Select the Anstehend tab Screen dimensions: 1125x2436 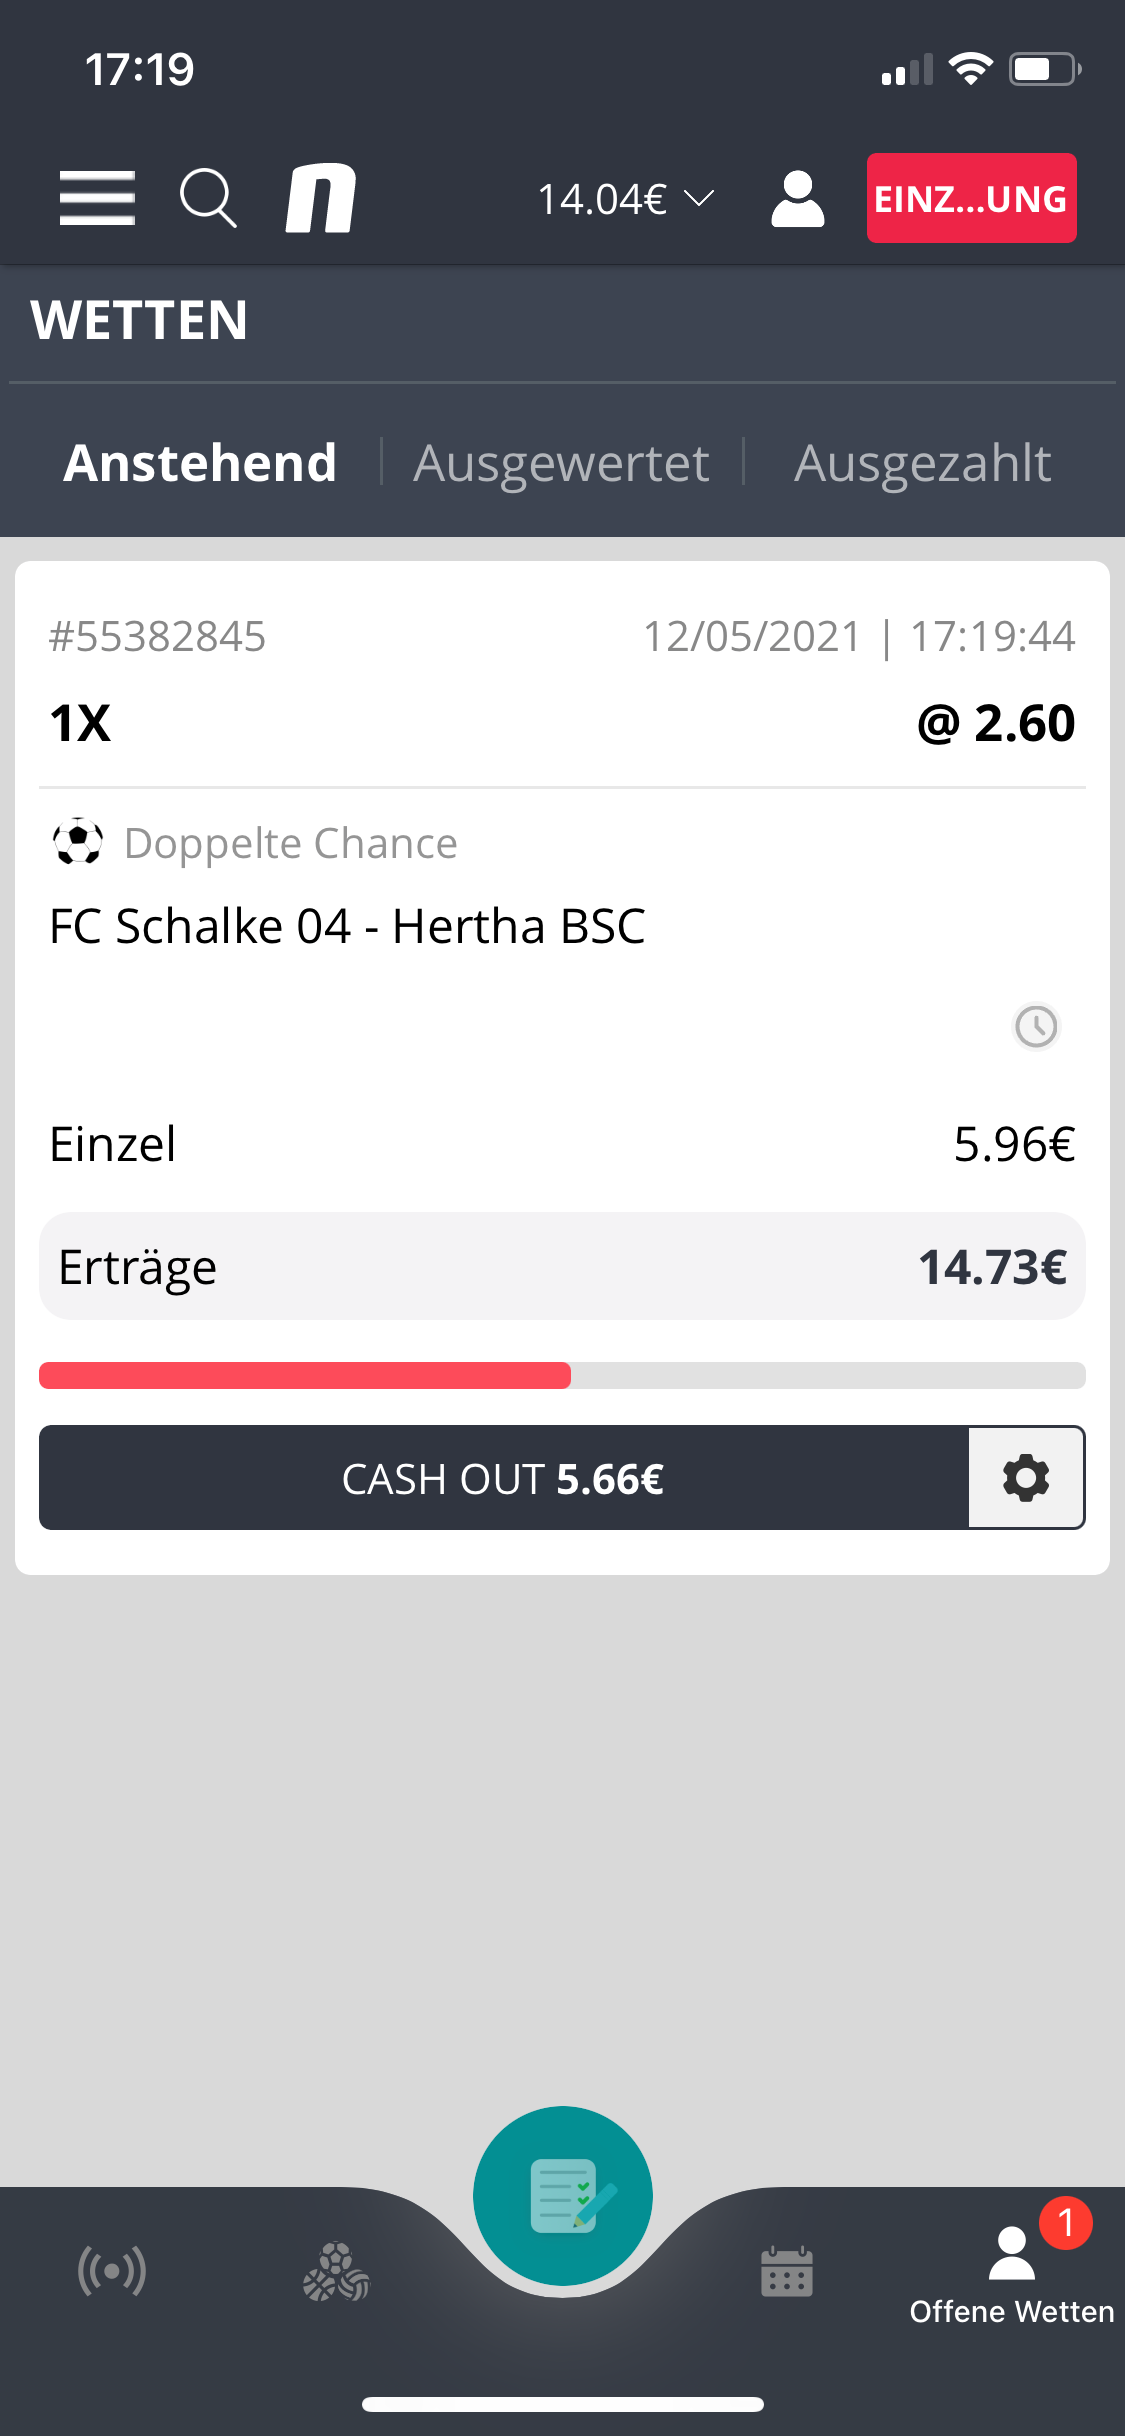click(x=200, y=463)
